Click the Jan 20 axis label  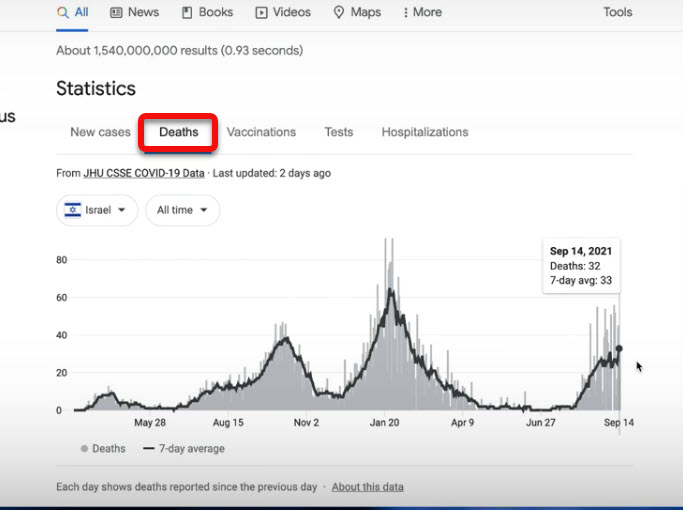click(x=384, y=422)
